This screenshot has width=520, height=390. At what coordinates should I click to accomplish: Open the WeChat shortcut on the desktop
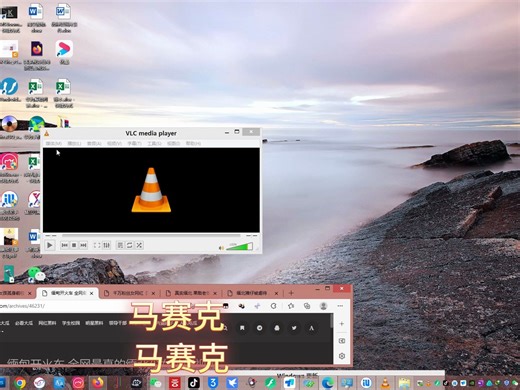click(37, 274)
